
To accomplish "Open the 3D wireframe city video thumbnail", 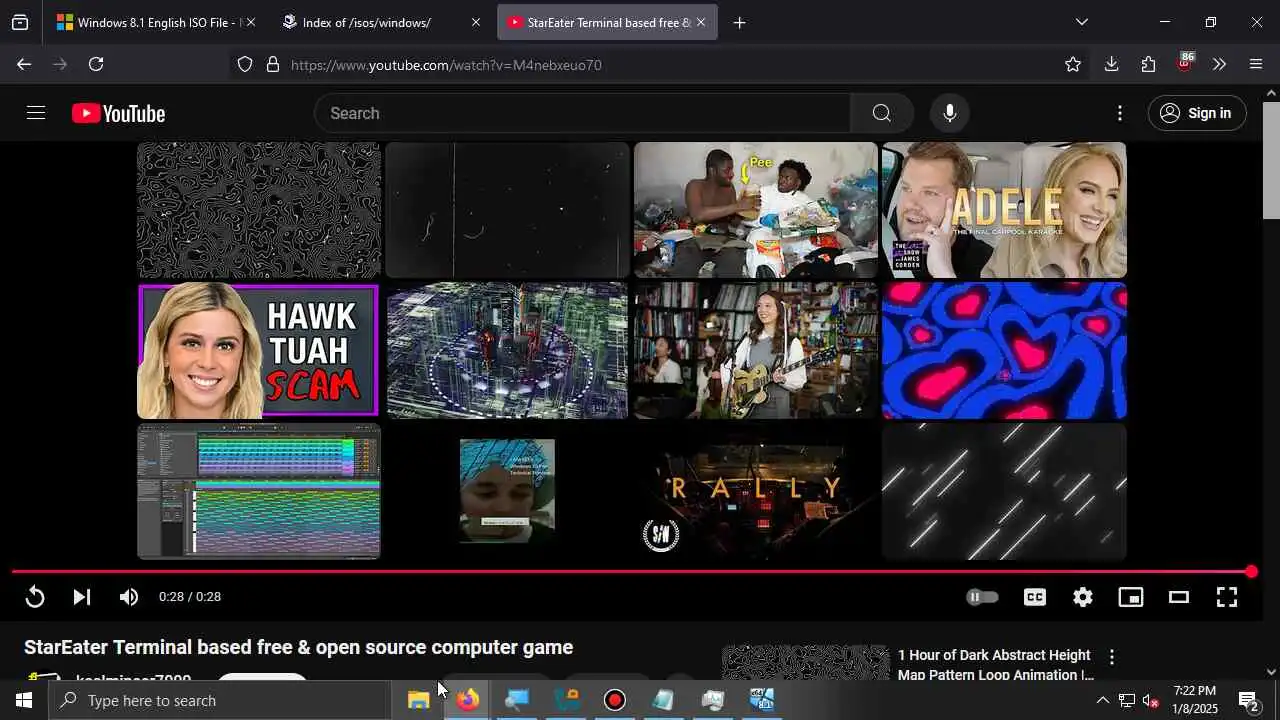I will point(507,350).
